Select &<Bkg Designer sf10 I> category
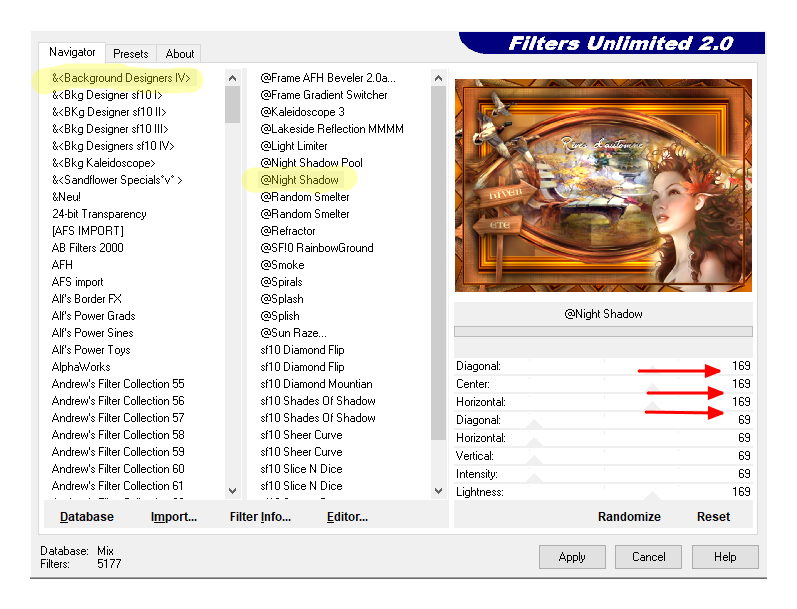This screenshot has height=609, width=797. (107, 95)
